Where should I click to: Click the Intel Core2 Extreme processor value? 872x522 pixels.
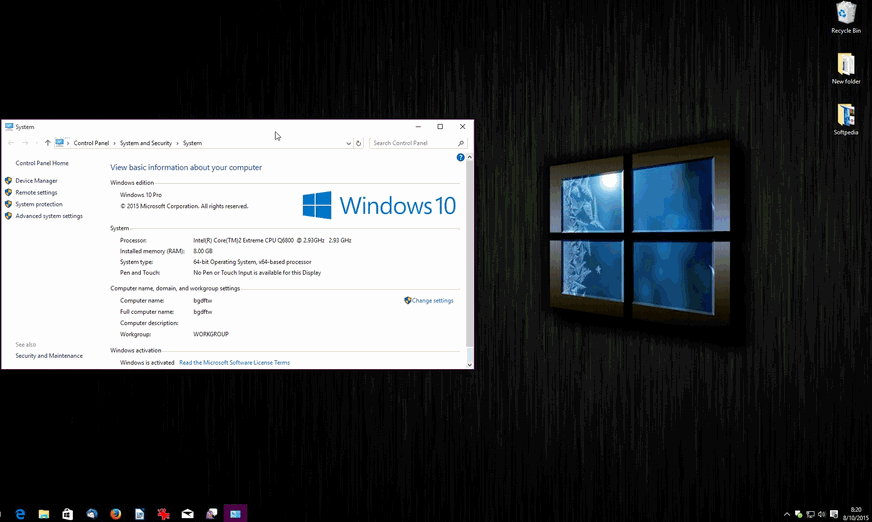point(272,241)
